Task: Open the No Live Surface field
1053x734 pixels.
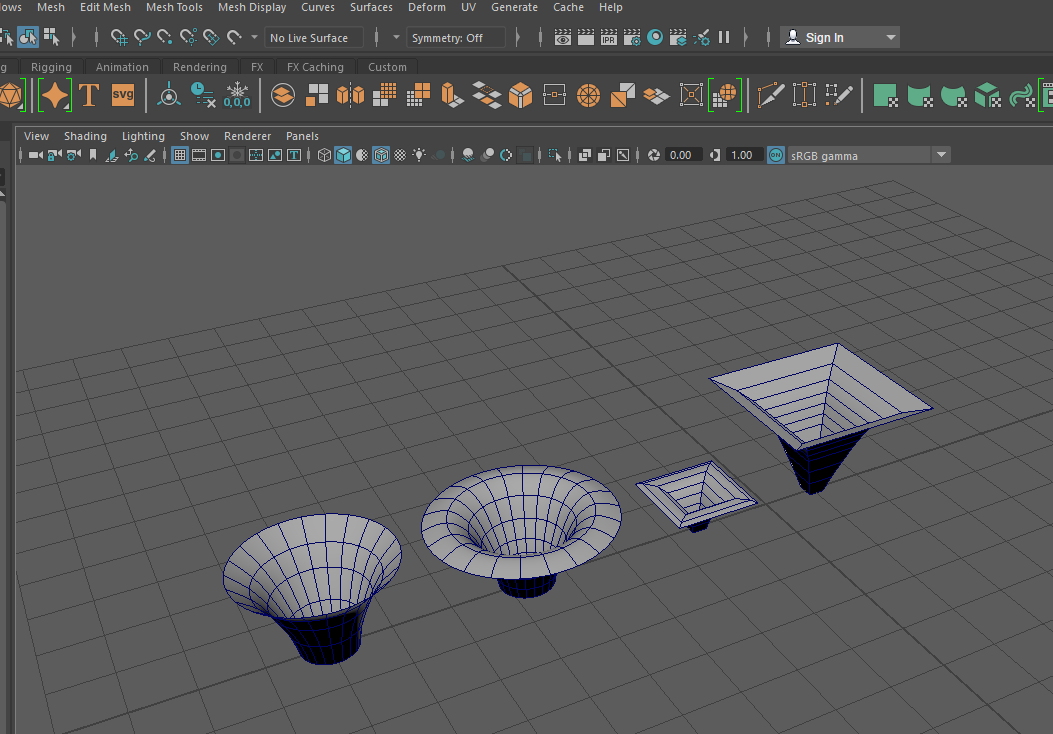Action: 314,38
